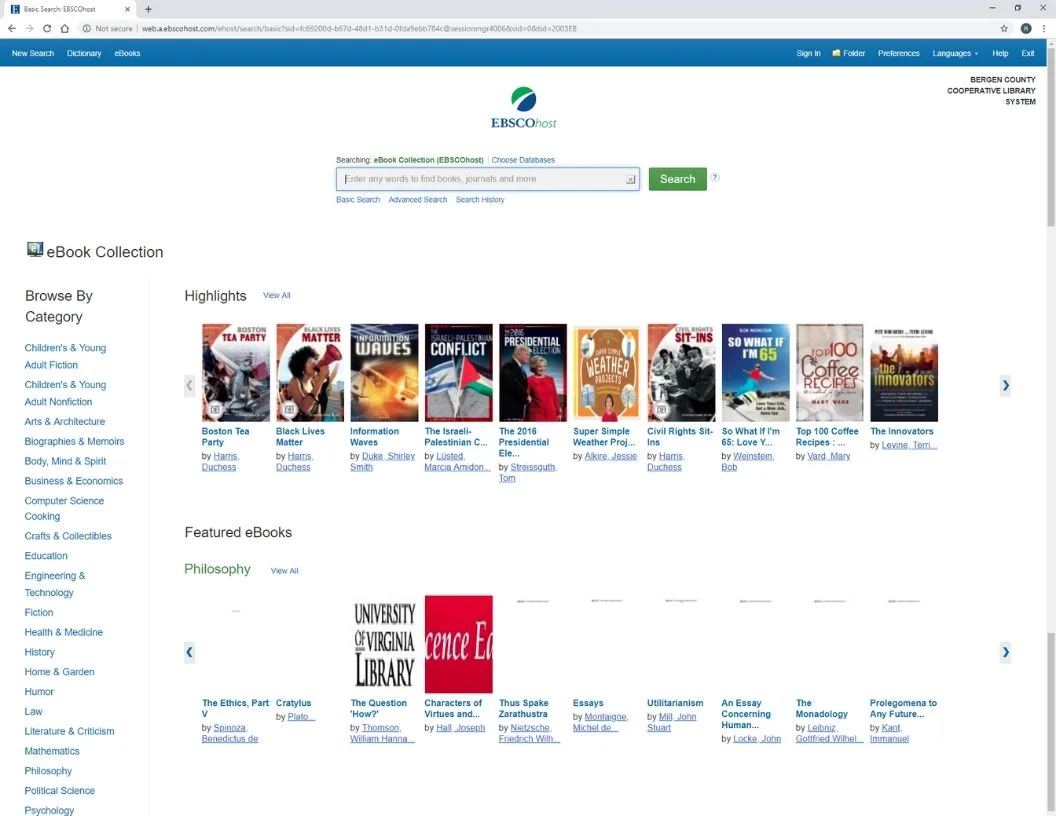This screenshot has height=816, width=1056.
Task: Click the eBook Collection monitor icon
Action: [x=34, y=250]
